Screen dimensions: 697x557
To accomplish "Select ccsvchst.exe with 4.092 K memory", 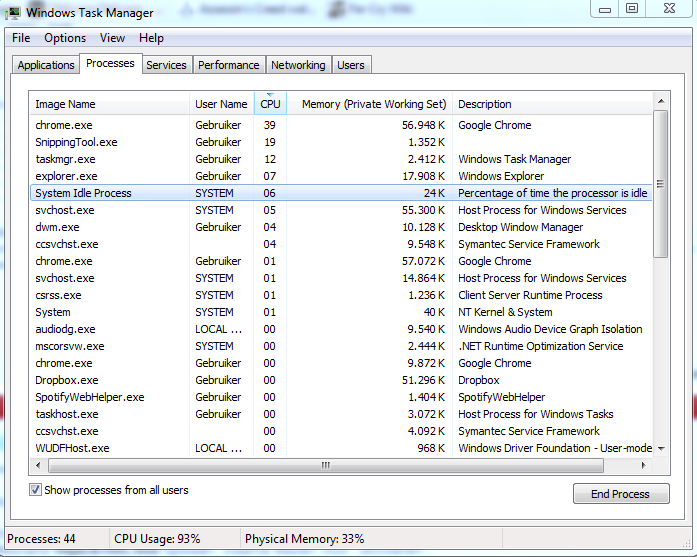I will click(x=341, y=431).
